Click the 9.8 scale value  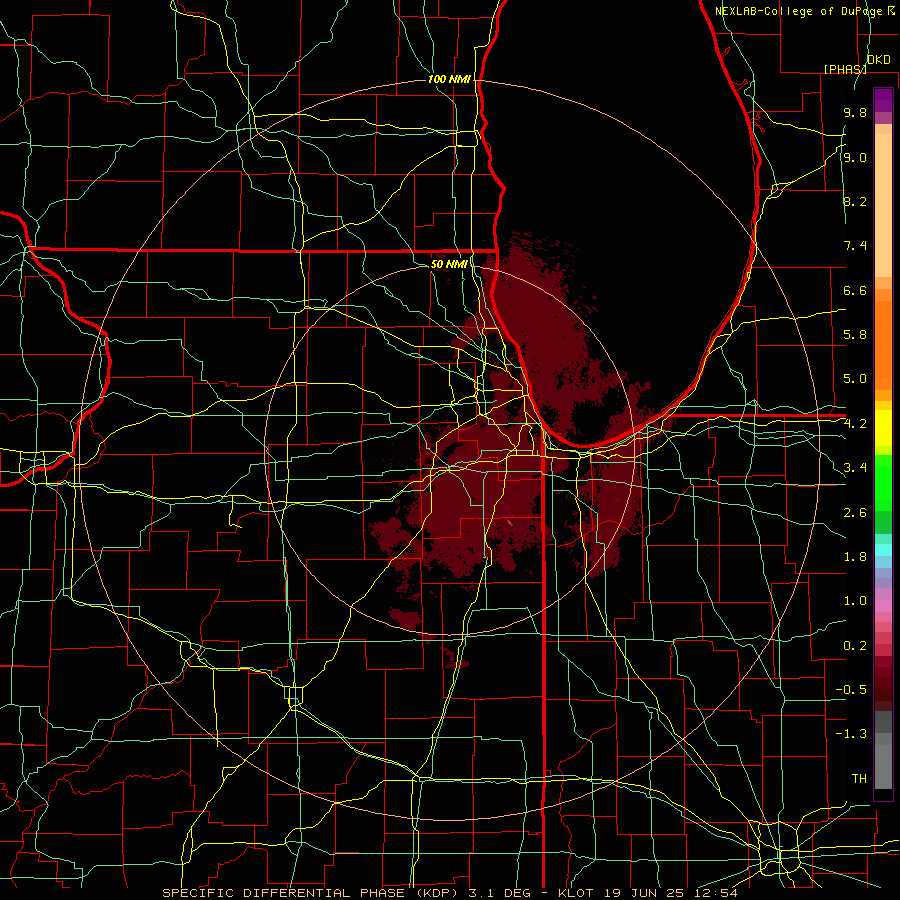point(855,112)
